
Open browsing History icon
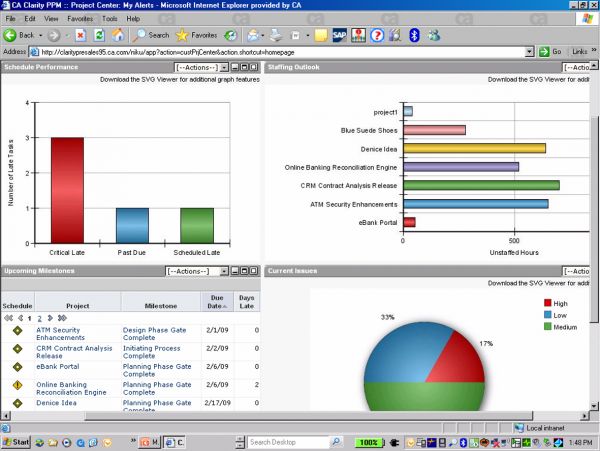[230, 36]
